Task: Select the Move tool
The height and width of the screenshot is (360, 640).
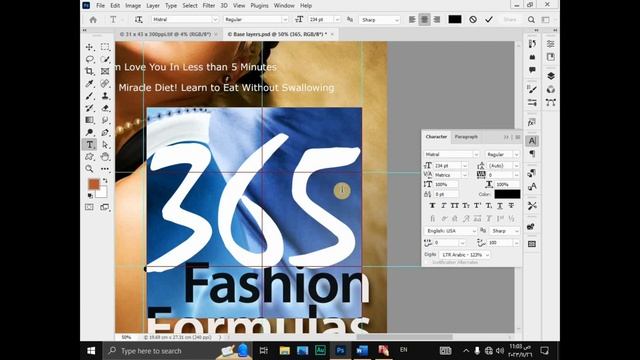Action: (89, 47)
